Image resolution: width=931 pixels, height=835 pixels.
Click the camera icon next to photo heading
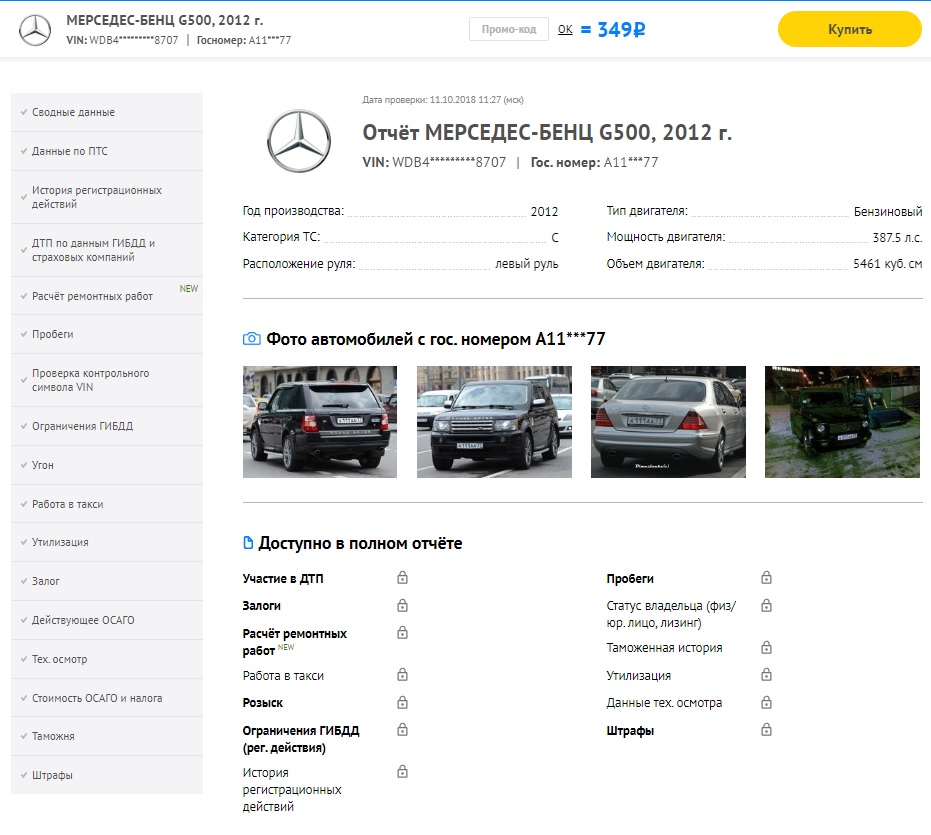[x=252, y=339]
